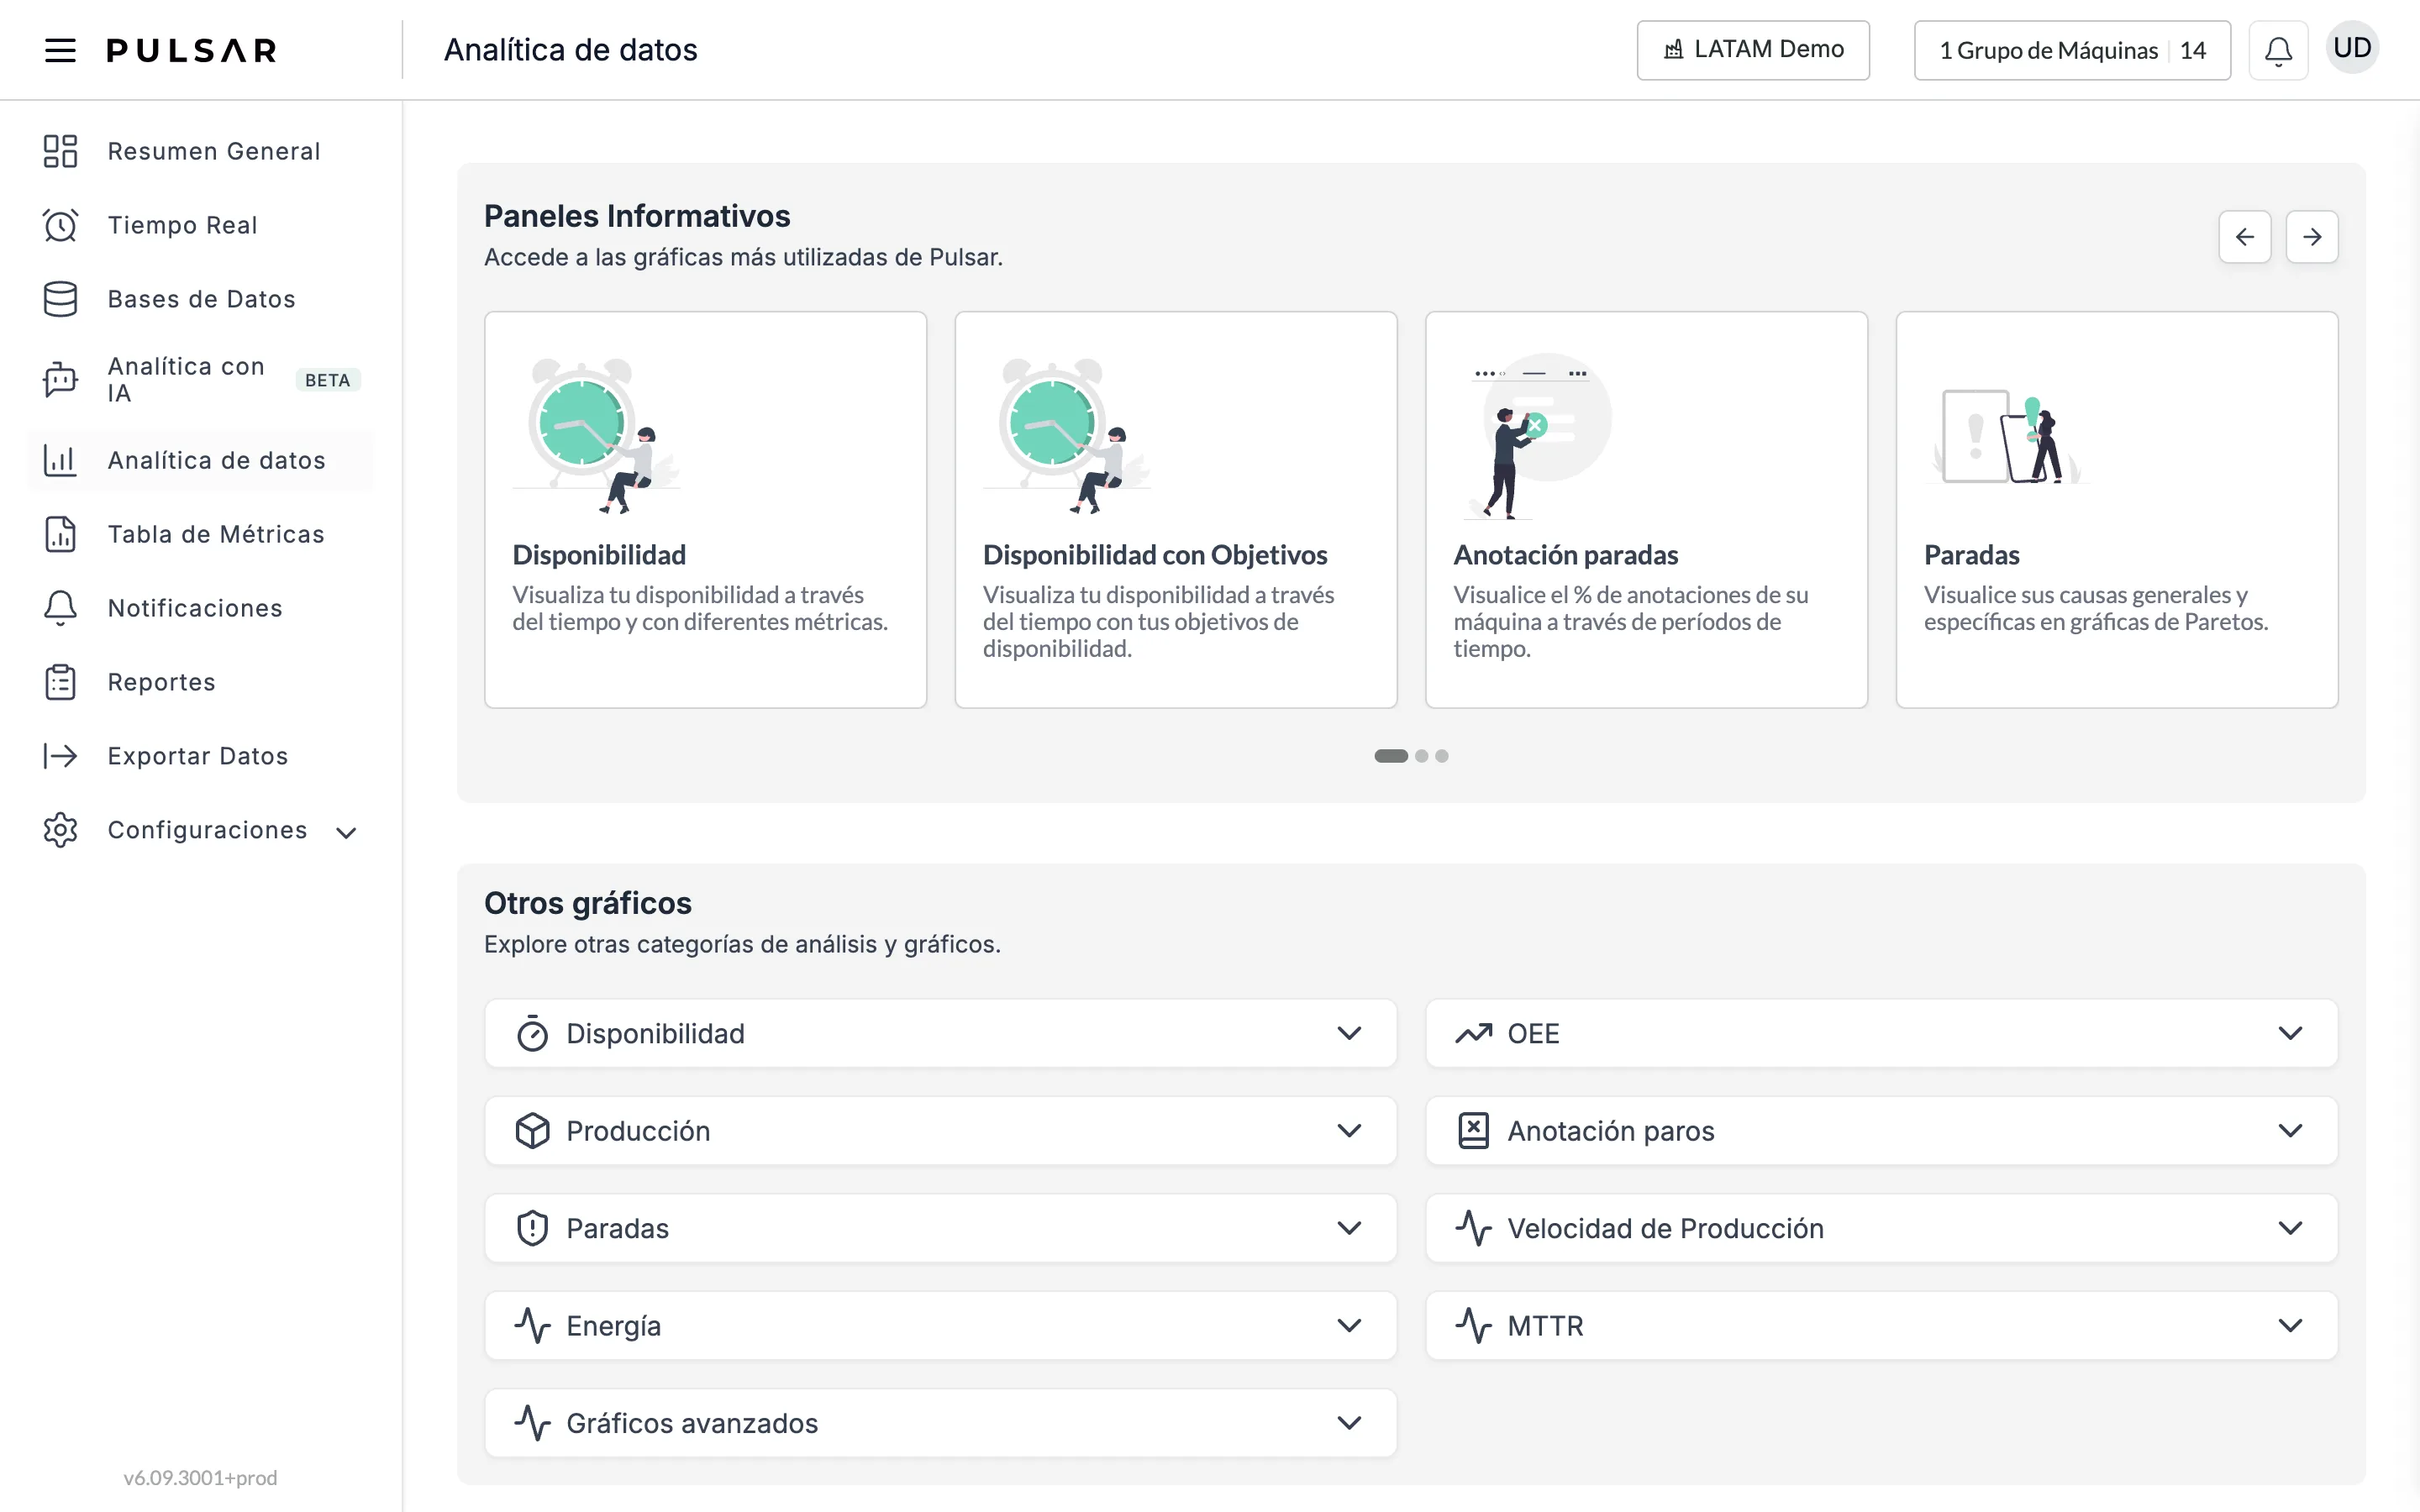Open the hamburger menu icon
The height and width of the screenshot is (1512, 2420).
pos(60,50)
